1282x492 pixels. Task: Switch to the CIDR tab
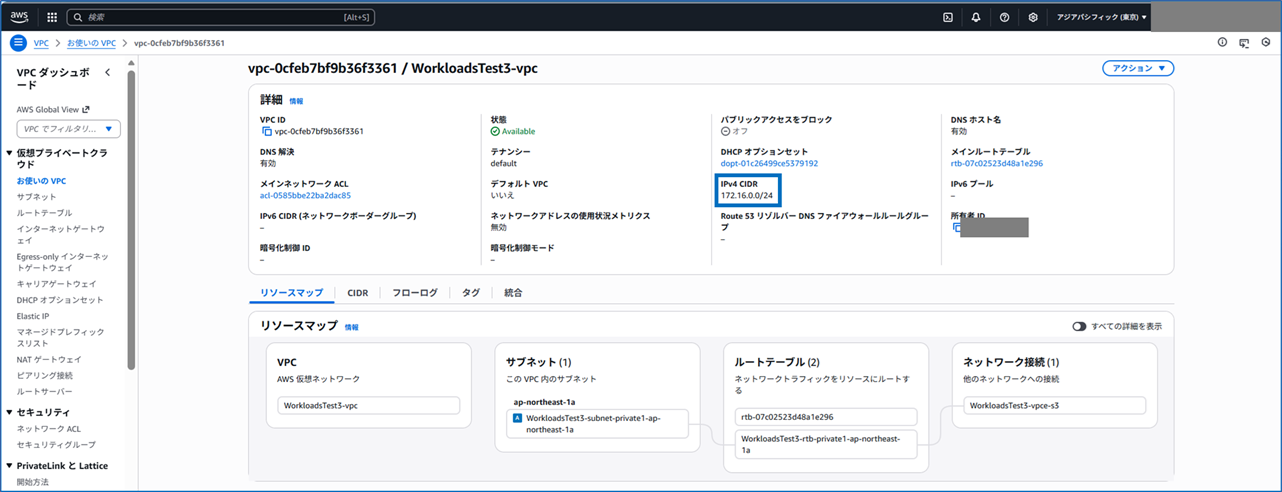pyautogui.click(x=357, y=293)
